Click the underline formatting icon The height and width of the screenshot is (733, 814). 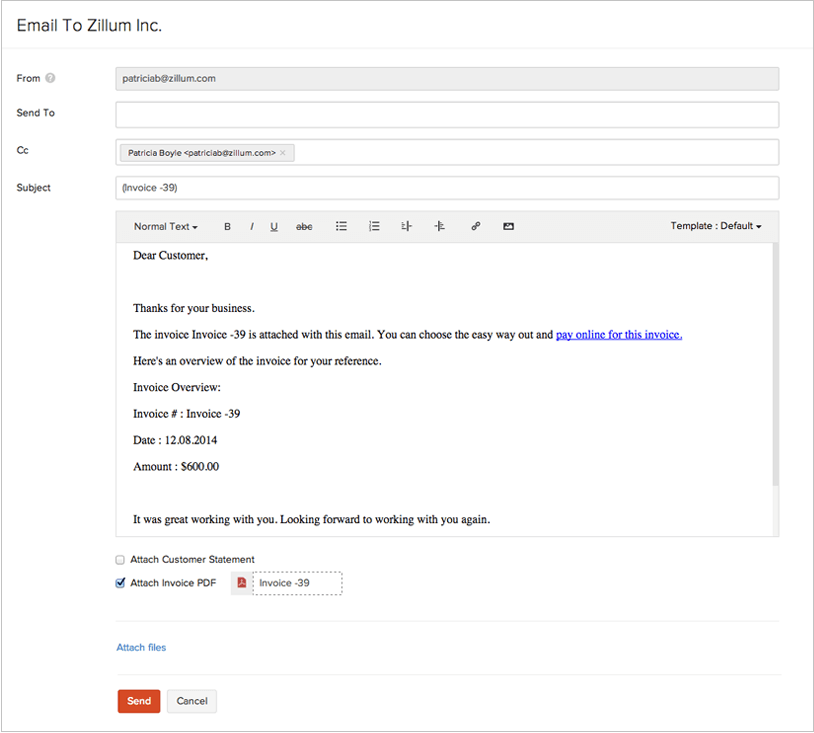[x=274, y=227]
